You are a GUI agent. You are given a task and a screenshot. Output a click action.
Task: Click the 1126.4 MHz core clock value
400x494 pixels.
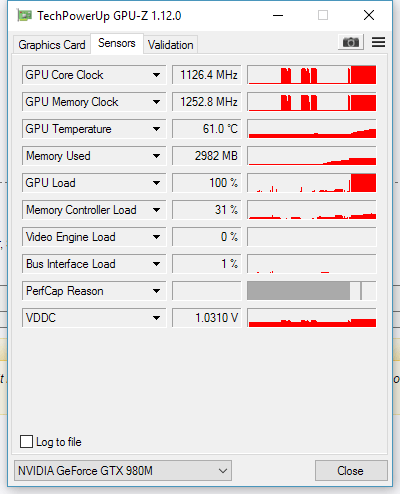(207, 75)
